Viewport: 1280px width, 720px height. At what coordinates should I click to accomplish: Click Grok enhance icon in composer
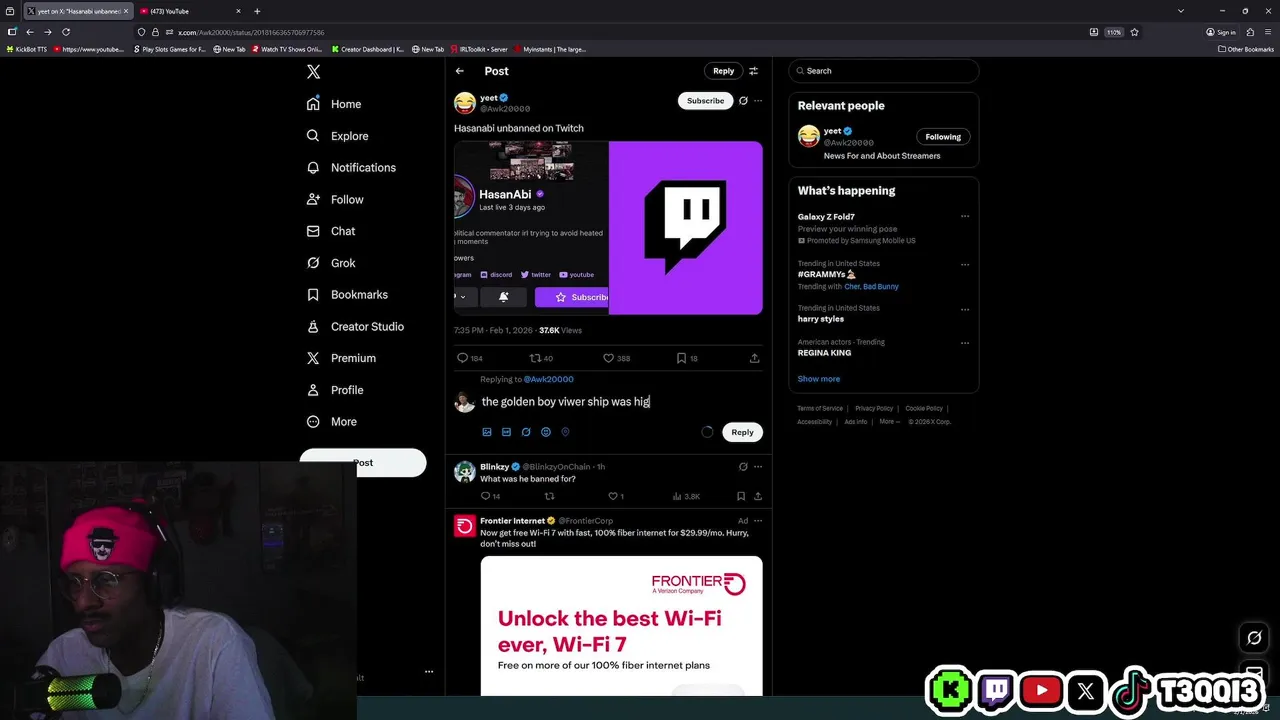pyautogui.click(x=526, y=432)
